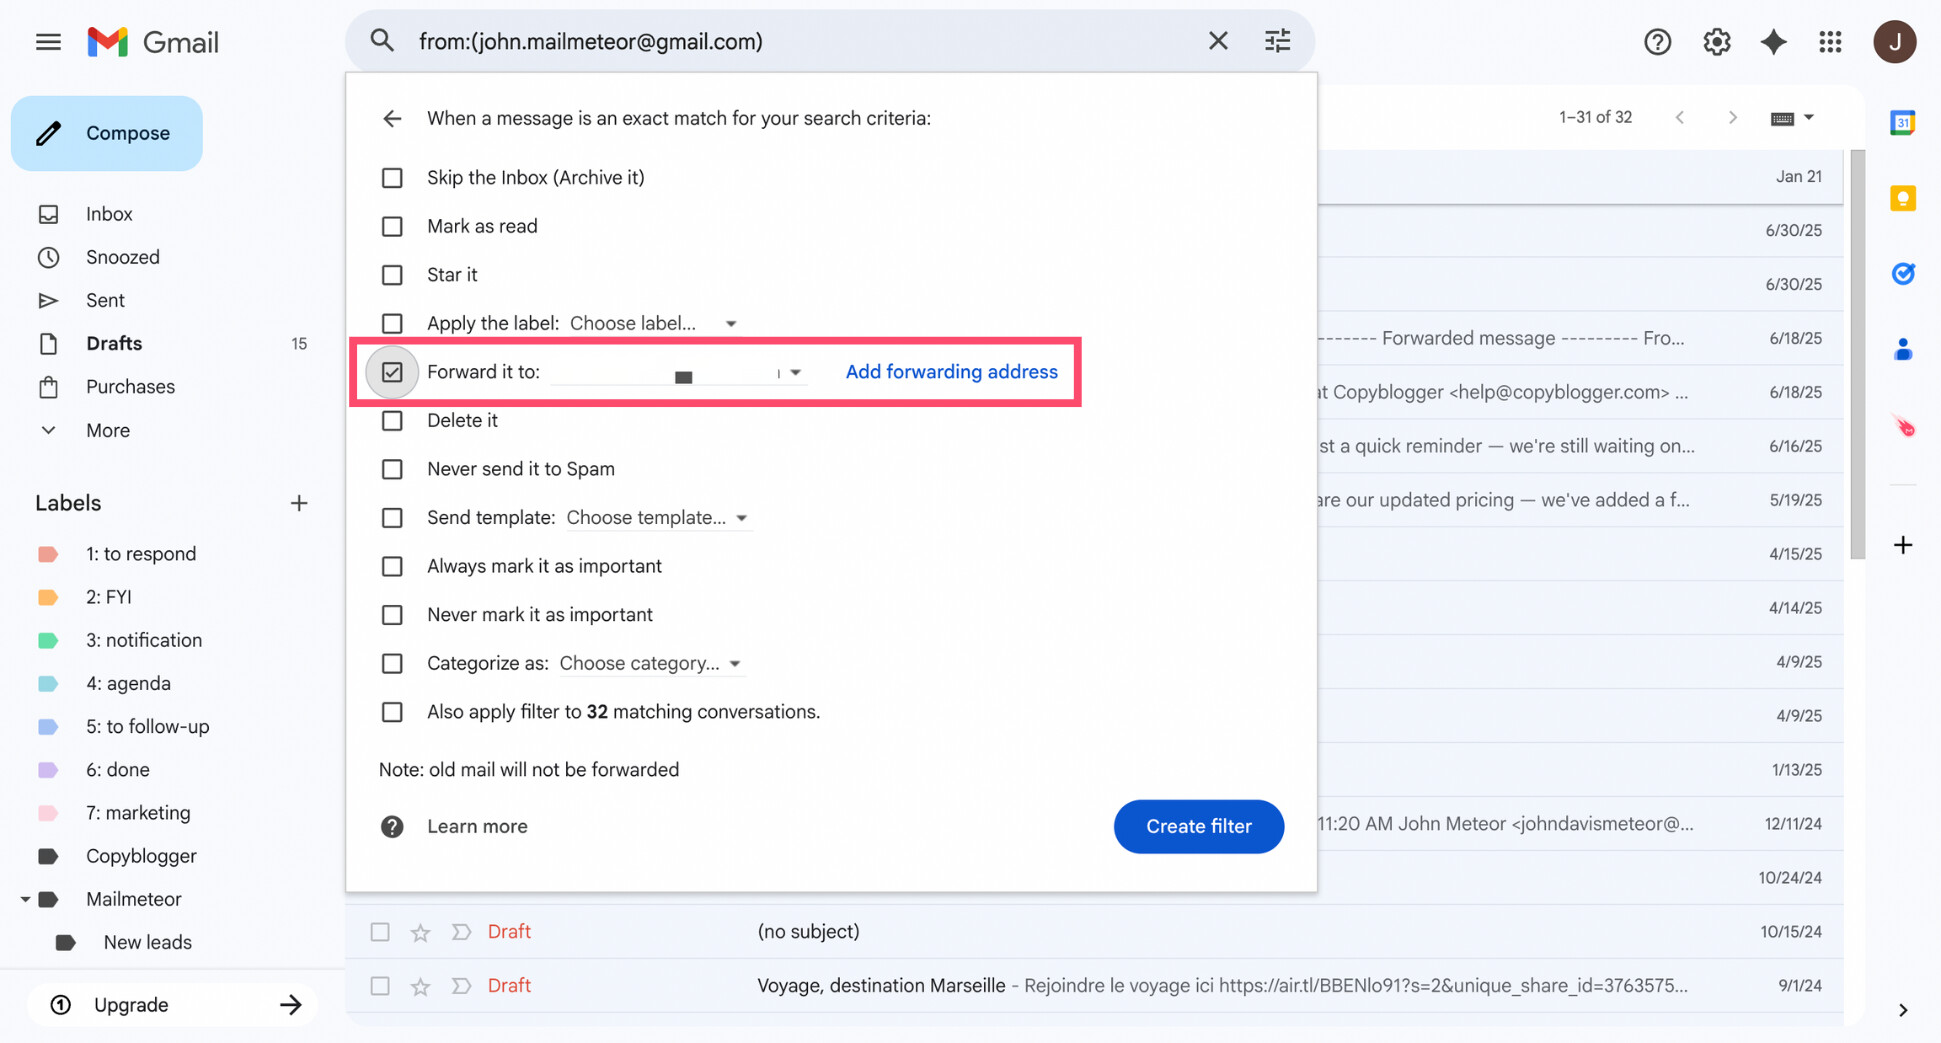Check the Mark as read option

tap(392, 226)
